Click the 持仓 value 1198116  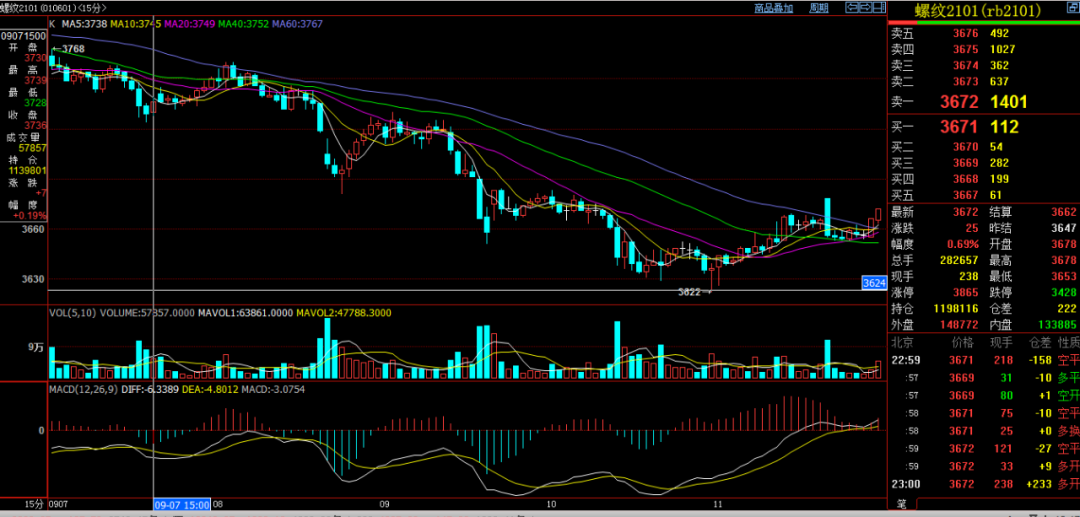coord(956,309)
